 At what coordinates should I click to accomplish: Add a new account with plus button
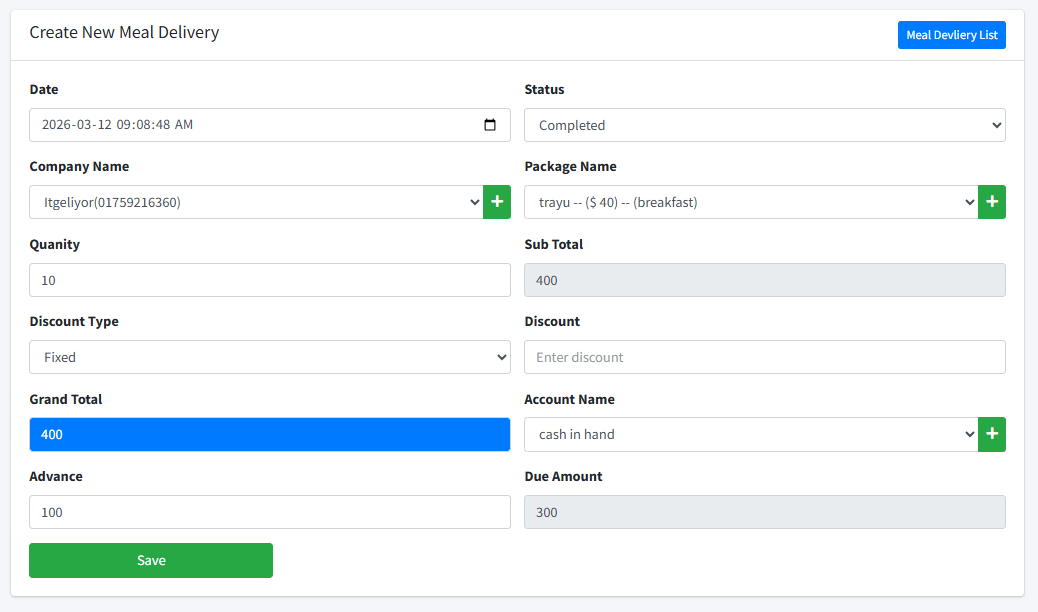coord(992,434)
